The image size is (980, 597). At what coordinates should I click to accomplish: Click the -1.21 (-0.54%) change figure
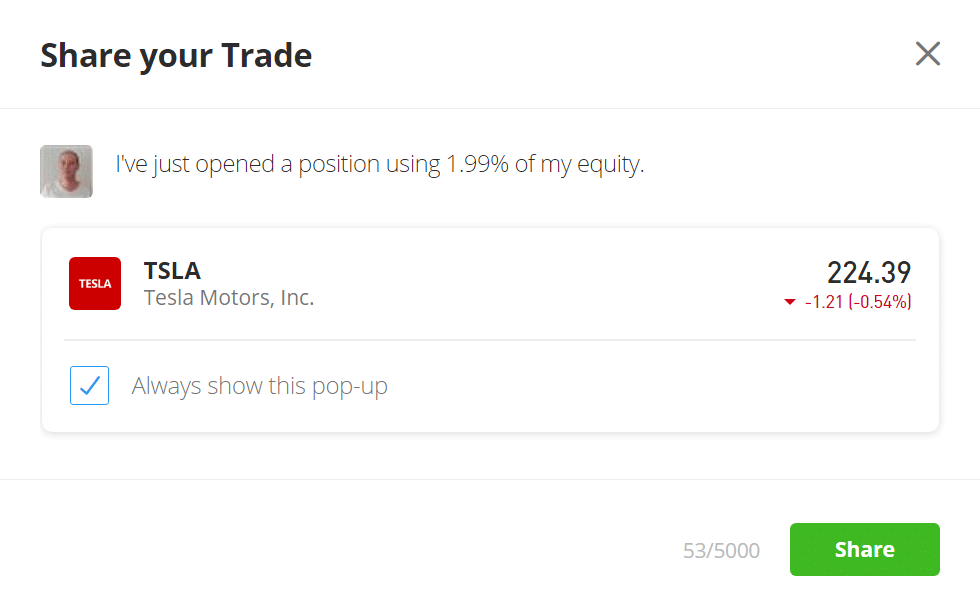tap(858, 302)
